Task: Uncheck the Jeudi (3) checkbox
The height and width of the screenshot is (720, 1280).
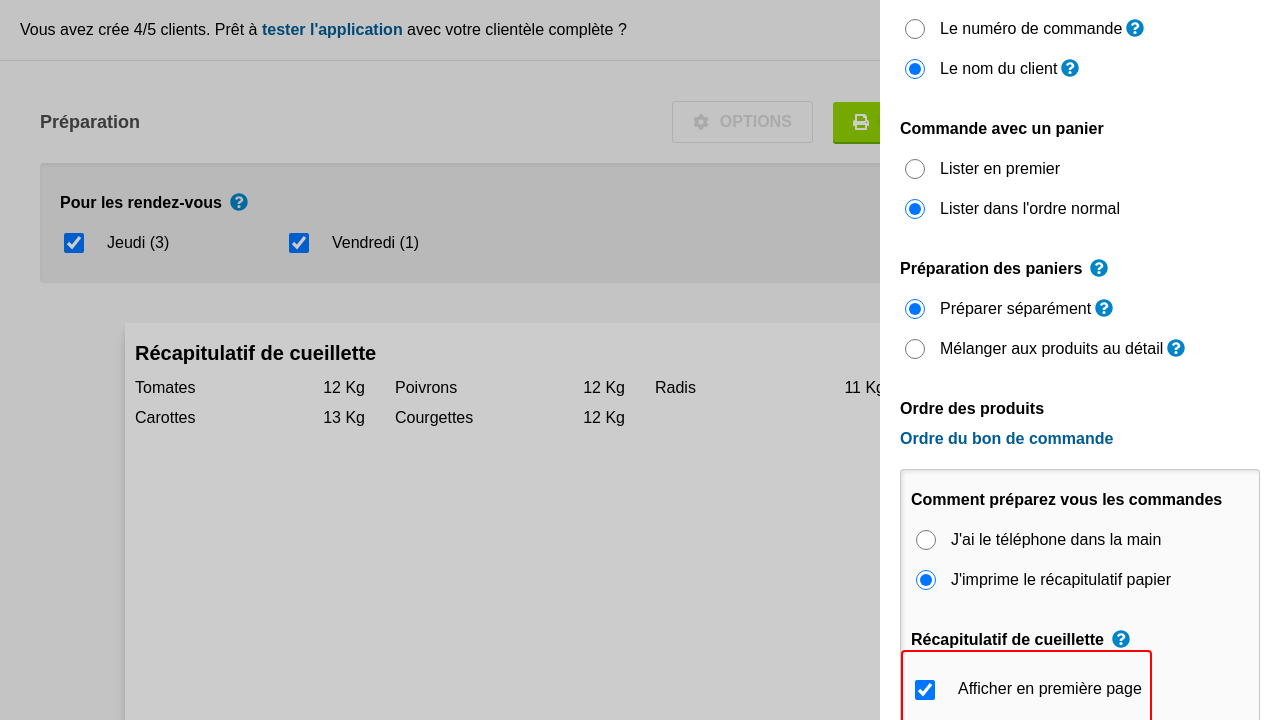Action: [x=74, y=243]
